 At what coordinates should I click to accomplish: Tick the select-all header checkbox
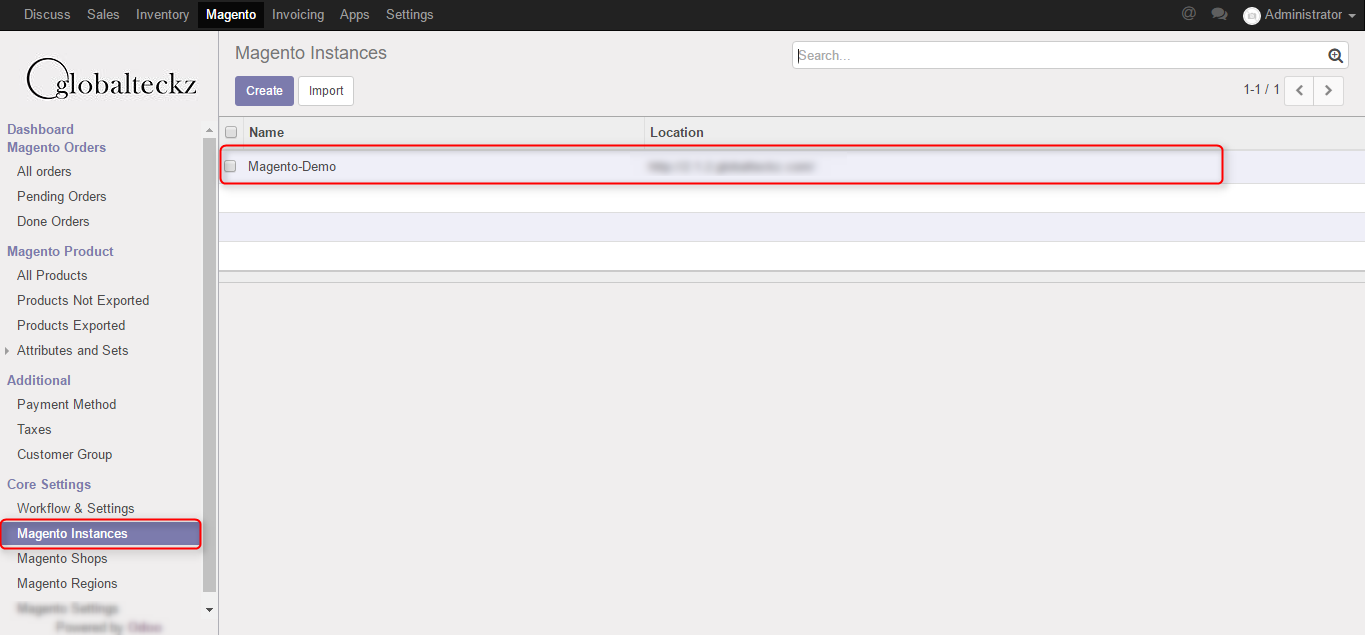[231, 132]
